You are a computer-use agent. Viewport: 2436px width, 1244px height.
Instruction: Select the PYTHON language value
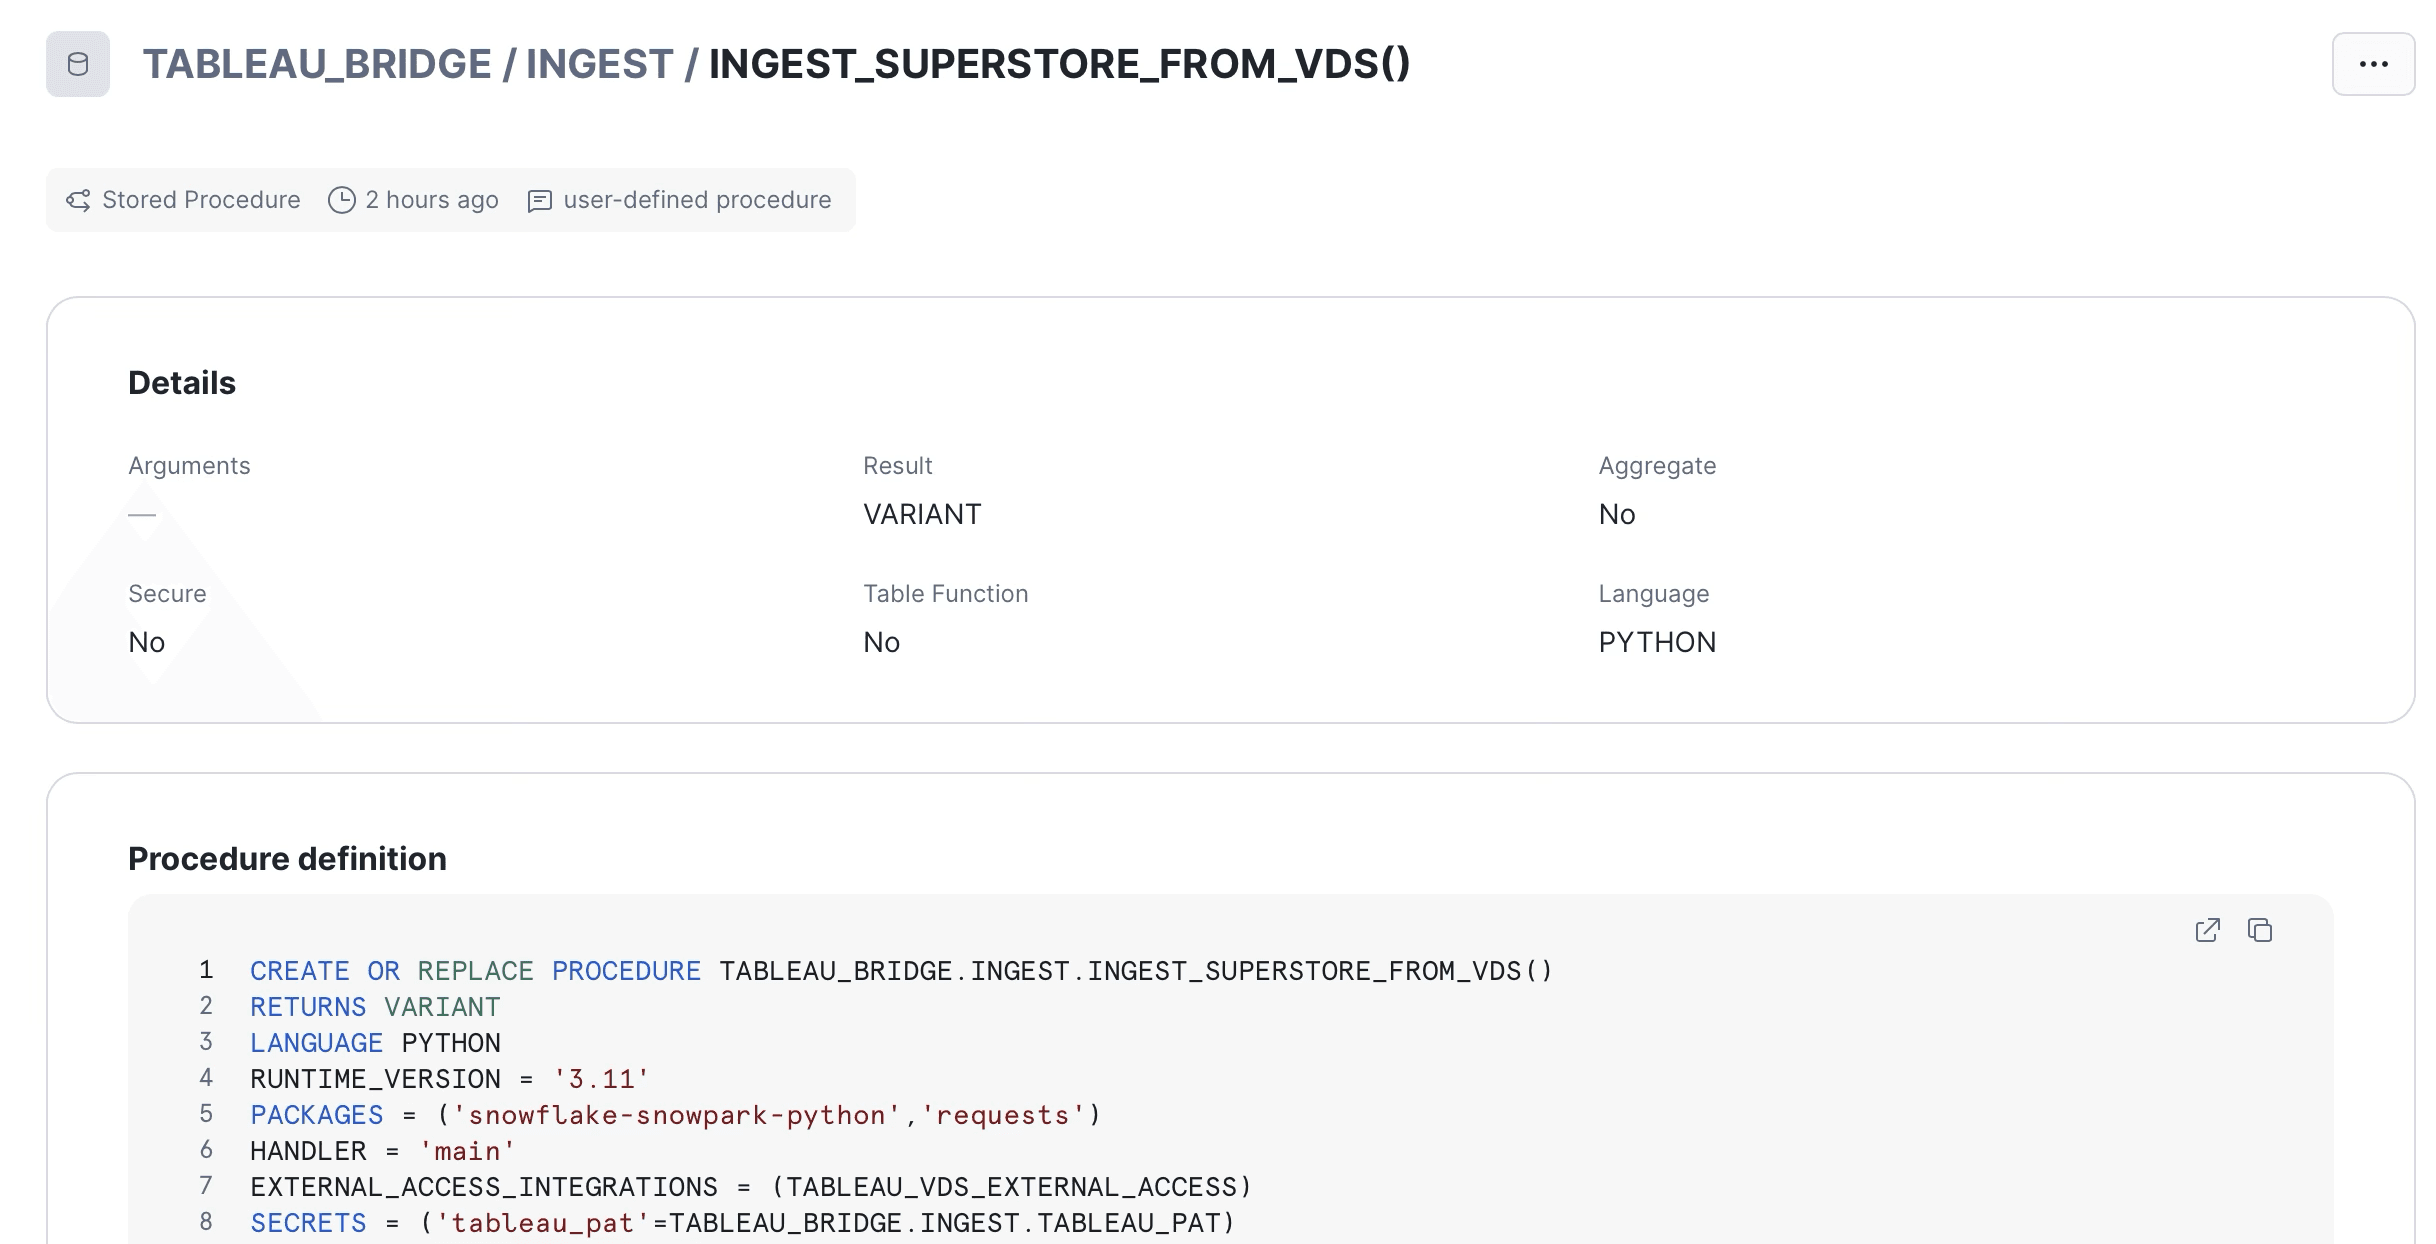coord(1656,642)
